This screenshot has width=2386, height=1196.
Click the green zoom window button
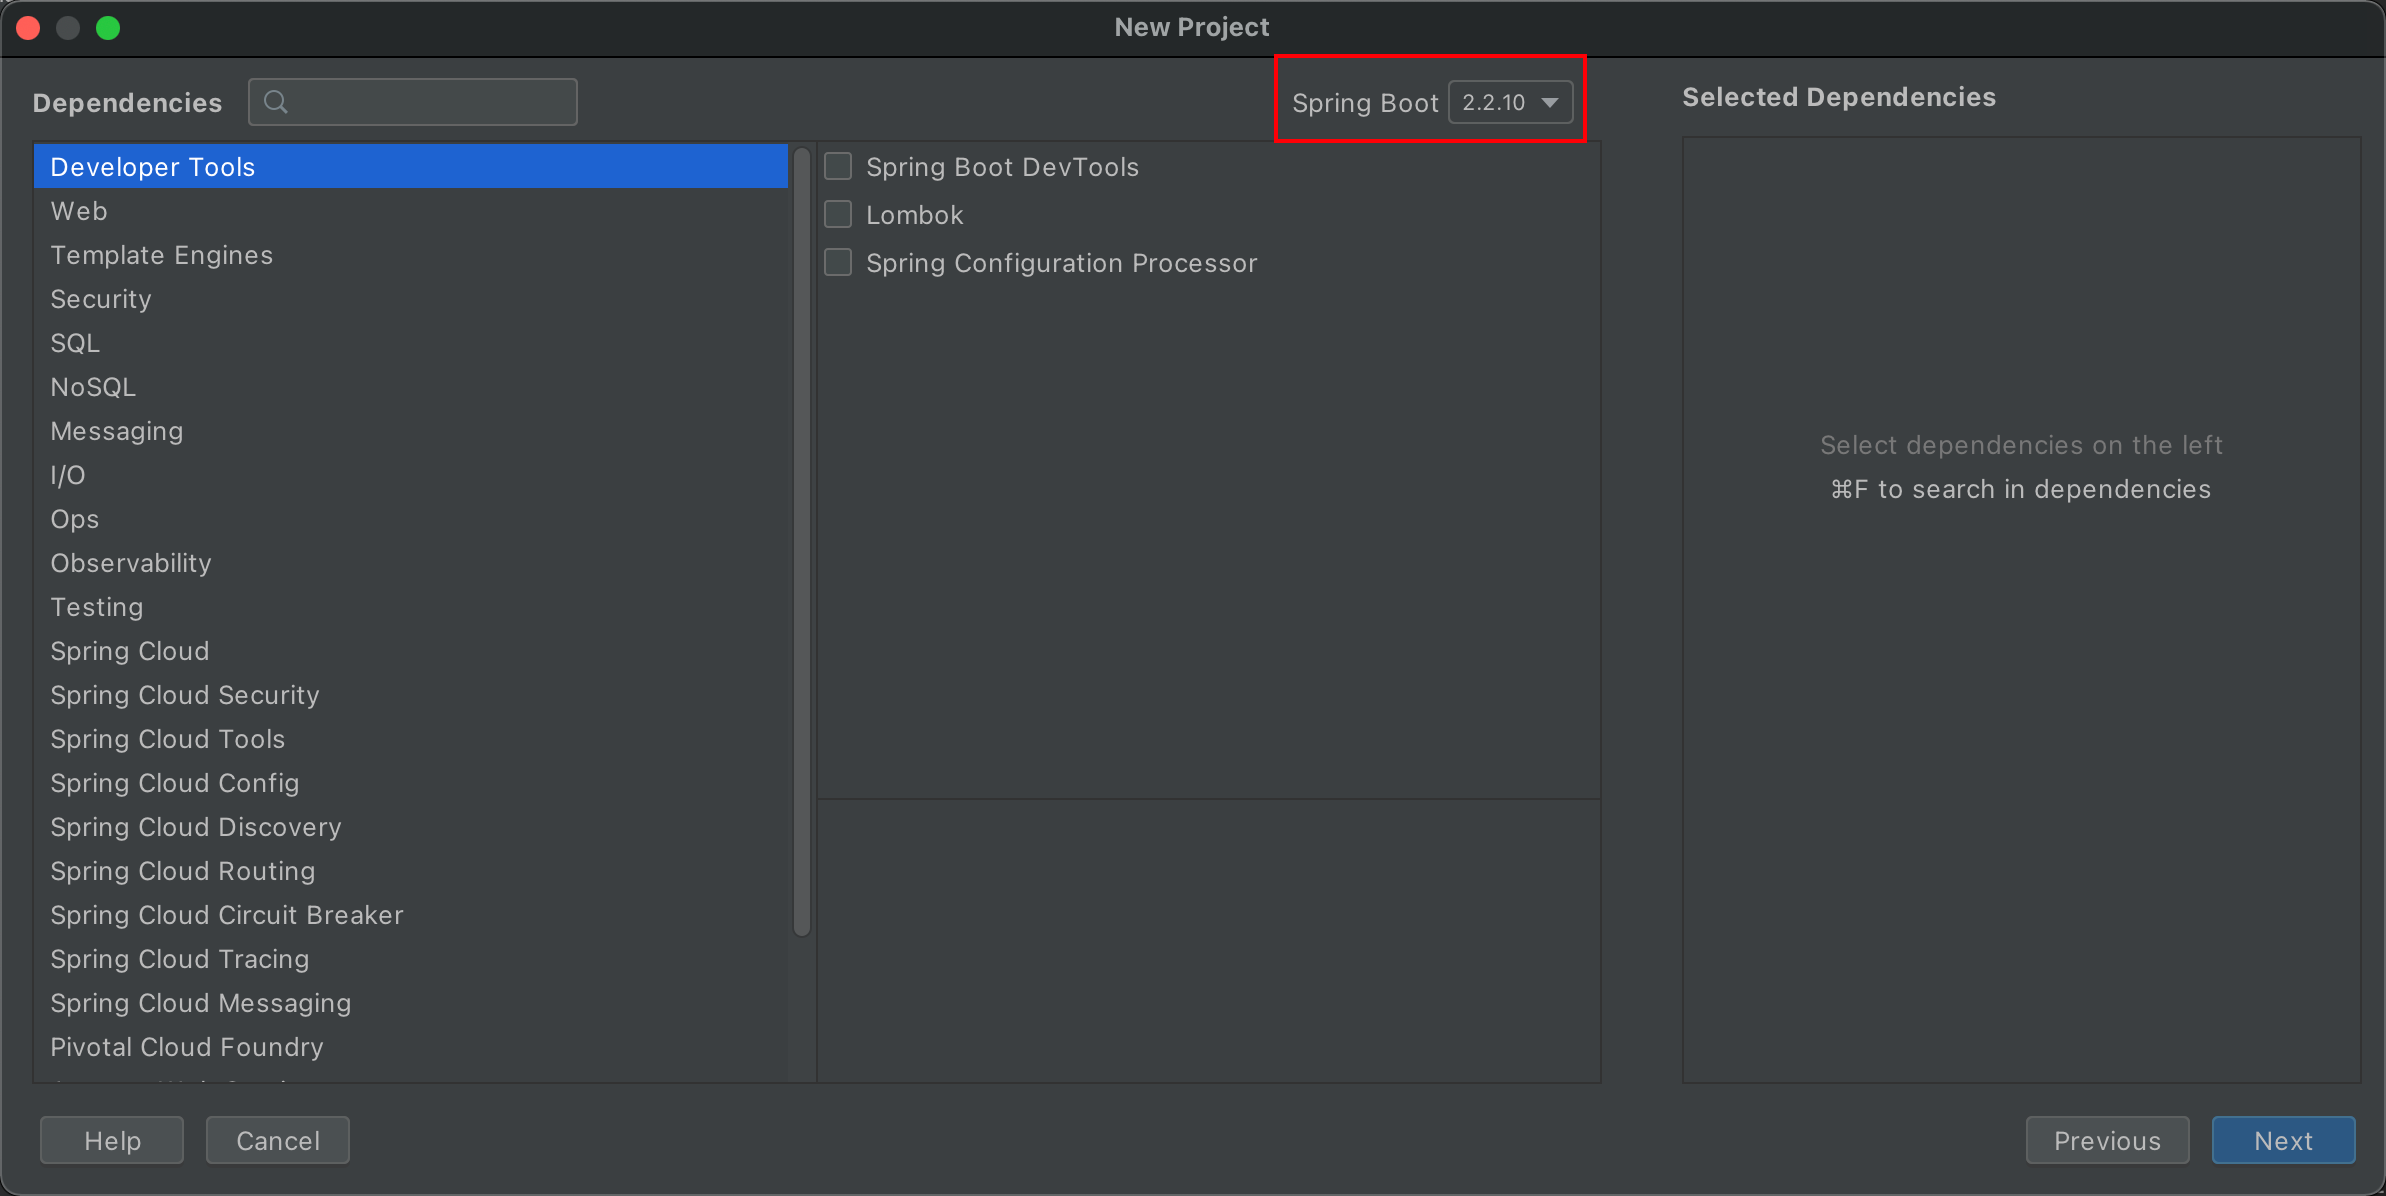click(108, 27)
